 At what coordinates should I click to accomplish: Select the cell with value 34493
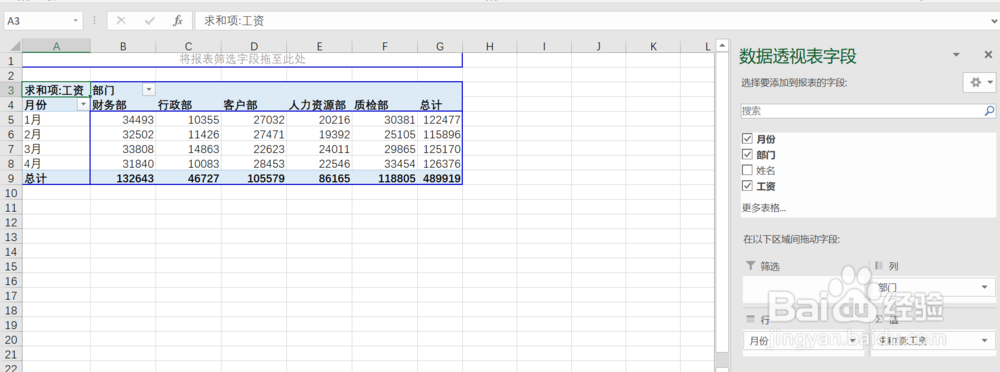pos(123,119)
